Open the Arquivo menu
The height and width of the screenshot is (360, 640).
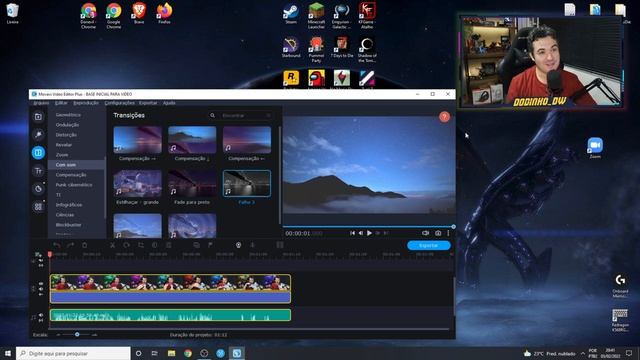[x=41, y=103]
